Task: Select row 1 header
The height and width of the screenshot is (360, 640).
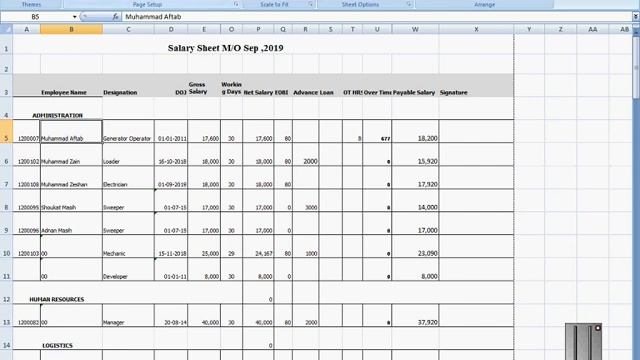Action: (6, 44)
